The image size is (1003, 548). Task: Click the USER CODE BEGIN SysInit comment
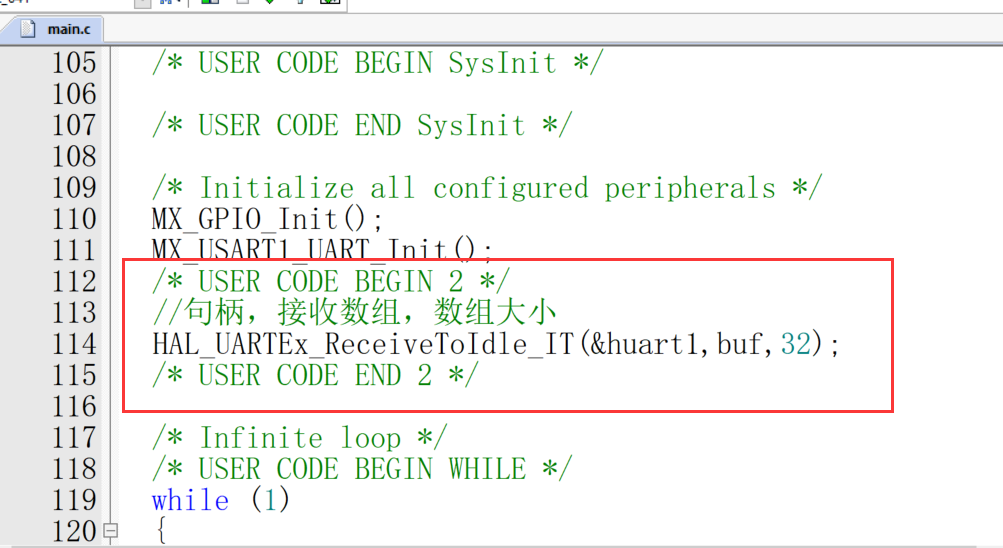377,63
